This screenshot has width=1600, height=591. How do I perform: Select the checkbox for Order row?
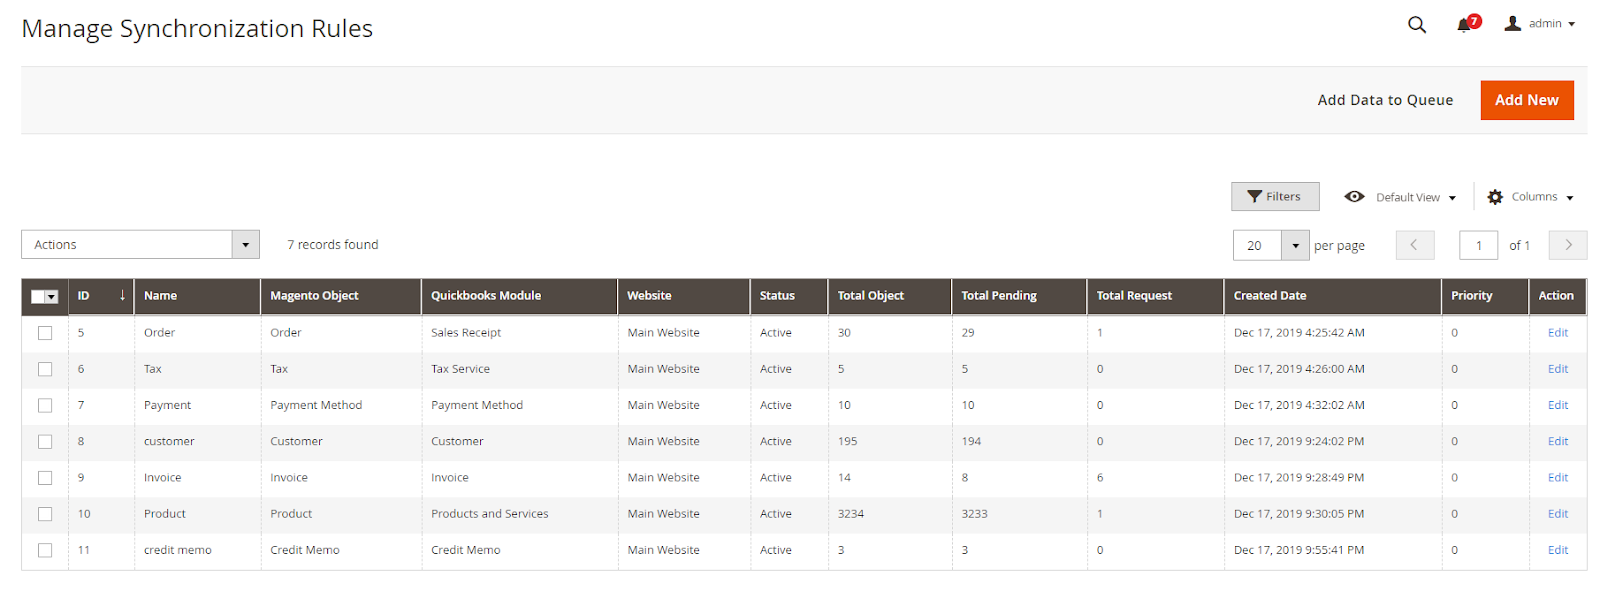45,333
